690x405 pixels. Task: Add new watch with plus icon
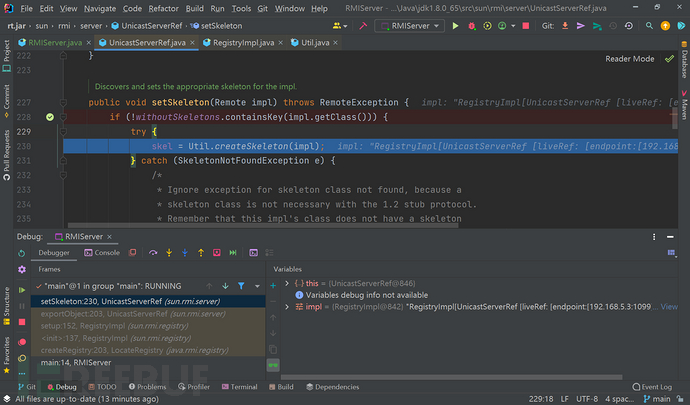[273, 286]
